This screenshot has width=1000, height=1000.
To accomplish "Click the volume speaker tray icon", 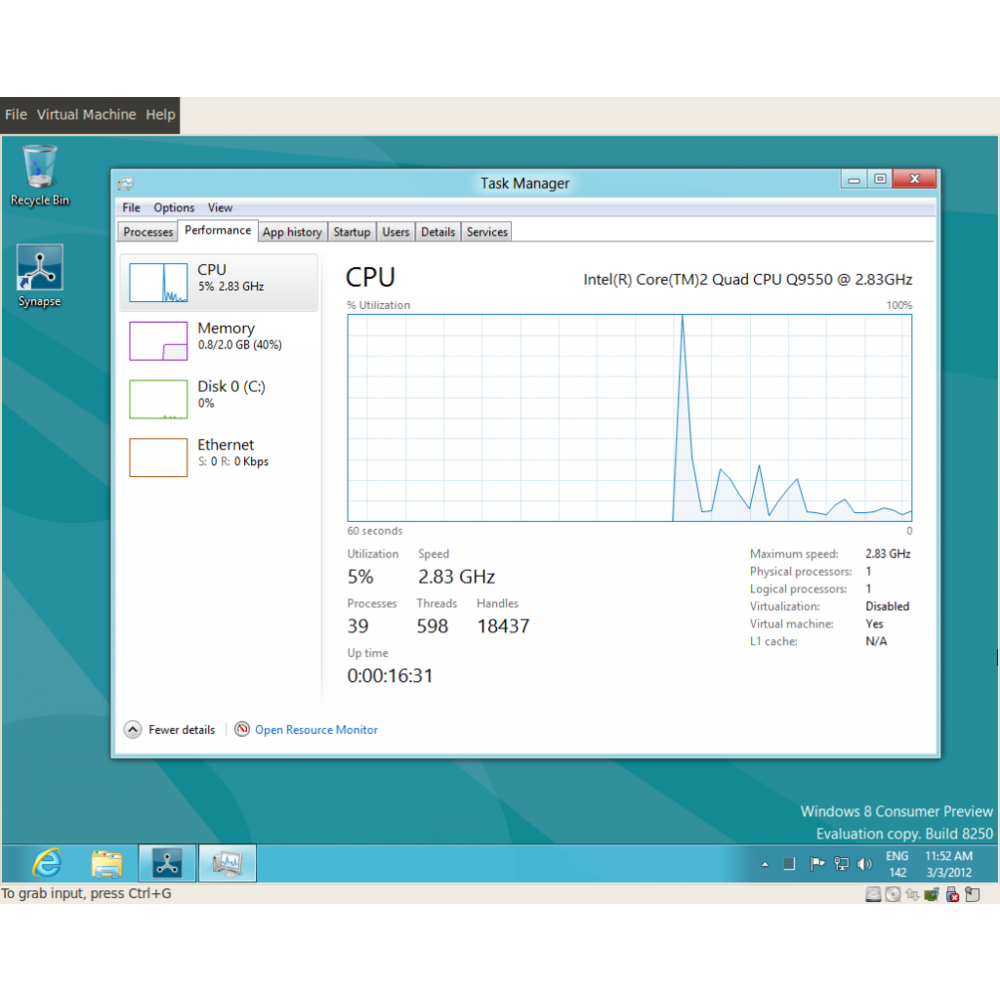I will coord(865,864).
